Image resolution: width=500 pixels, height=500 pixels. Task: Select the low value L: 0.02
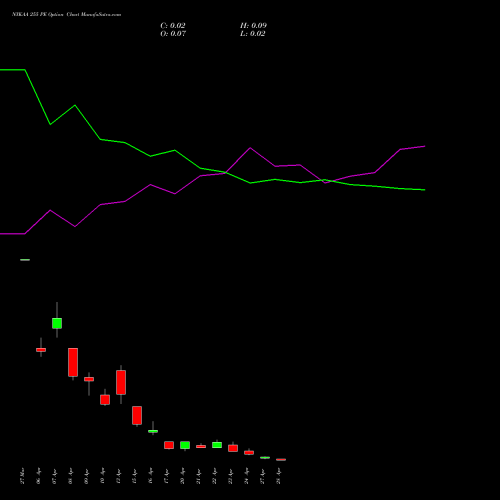click(x=253, y=34)
